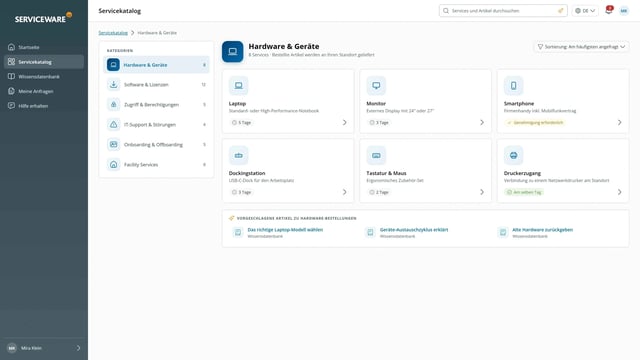Click the Hardware & Geräte category laptop icon
This screenshot has width=640, height=360.
tap(113, 64)
